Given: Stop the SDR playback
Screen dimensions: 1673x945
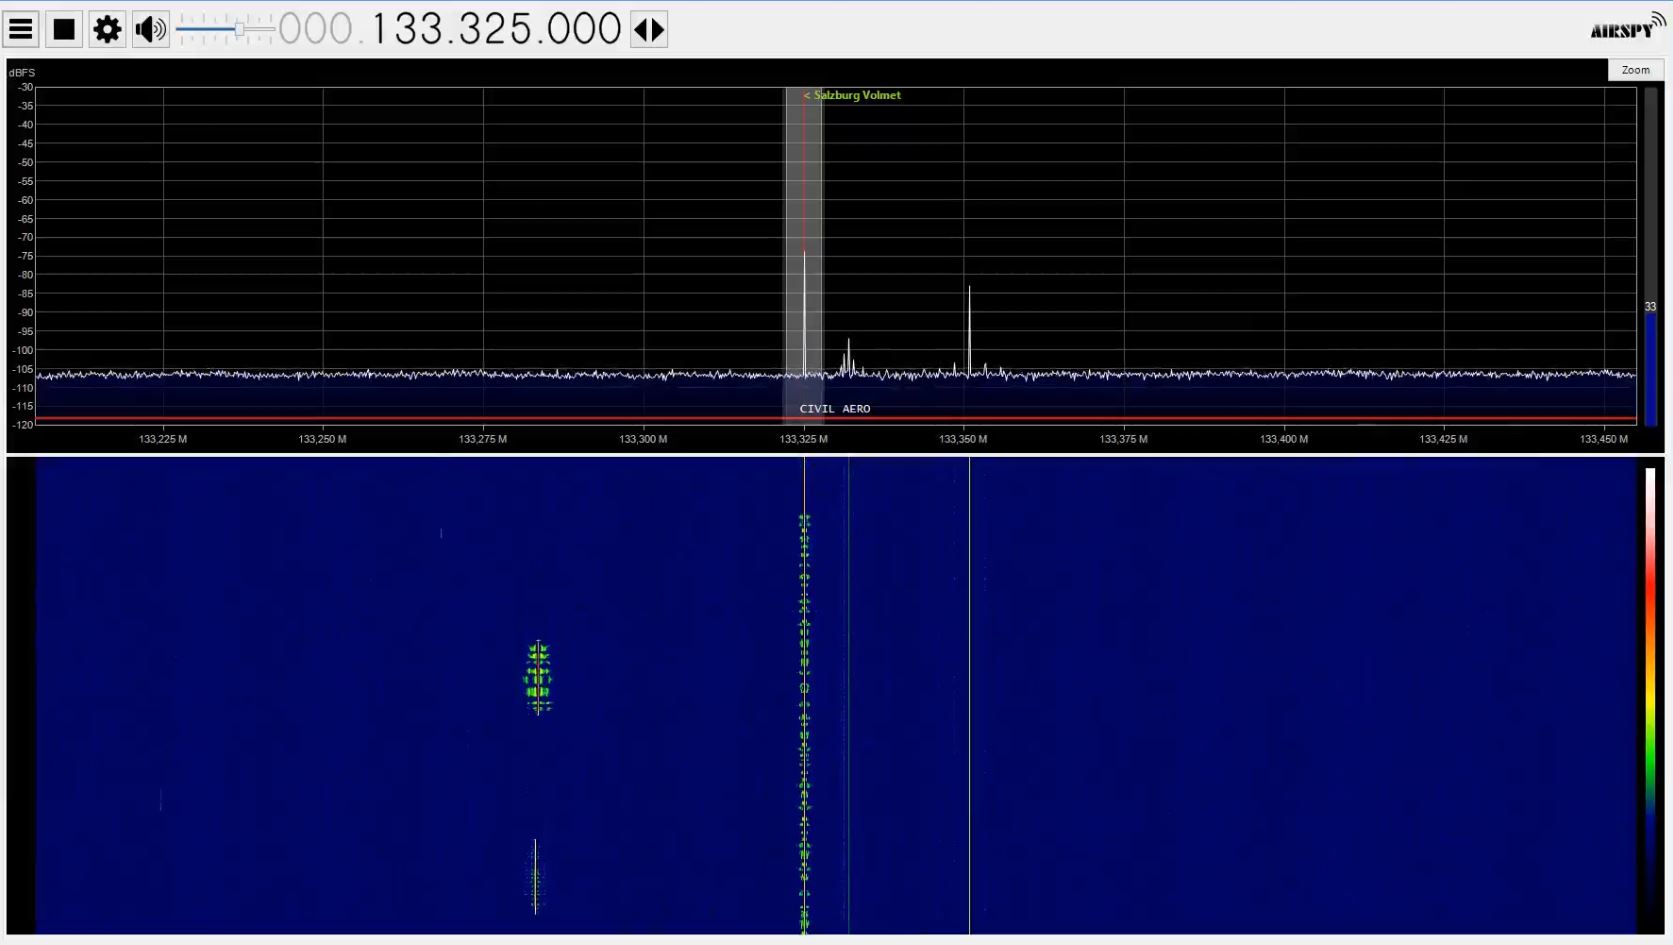Looking at the screenshot, I should (63, 28).
